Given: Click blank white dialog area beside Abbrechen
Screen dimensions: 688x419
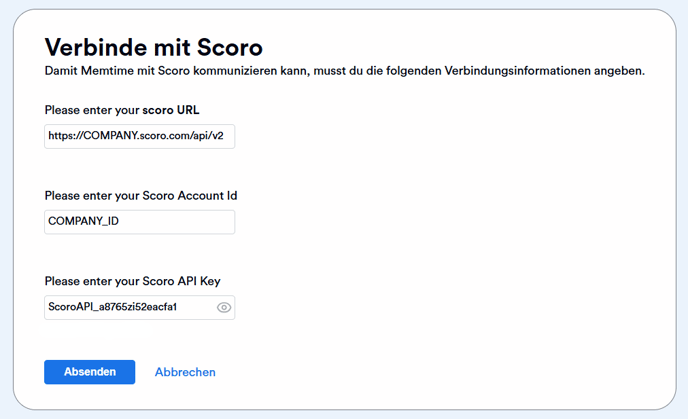Looking at the screenshot, I should click(395, 372).
